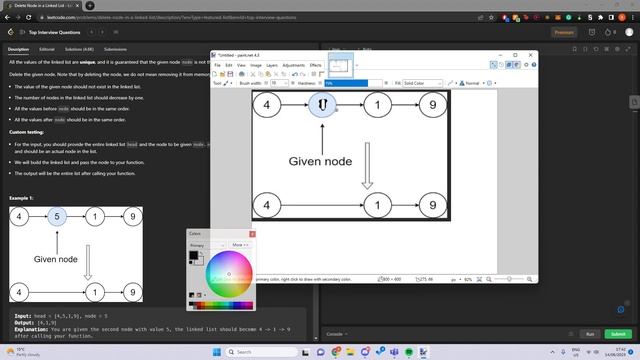Open the Layers menu in paint.net
The height and width of the screenshot is (360, 640).
[272, 65]
